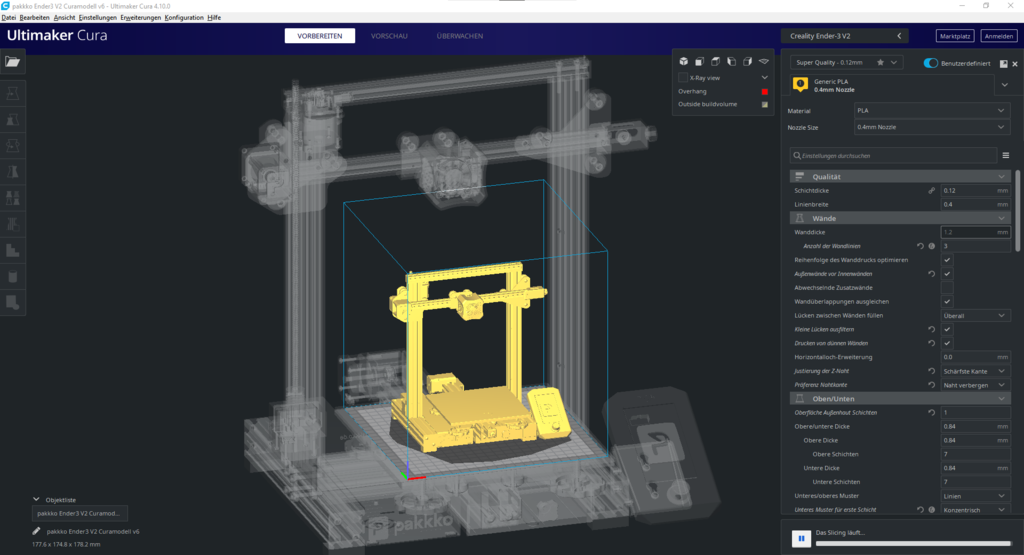Open the Datei menu
Viewport: 1024px width, 555px height.
pos(8,18)
